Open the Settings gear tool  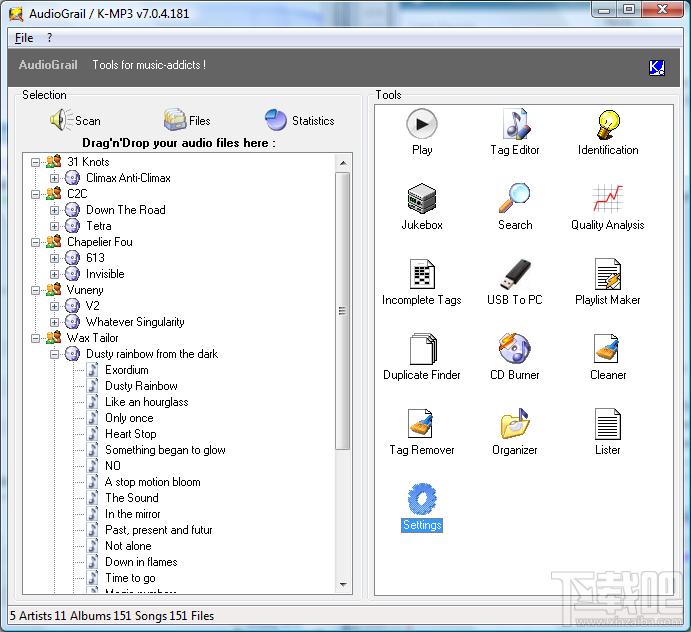click(x=422, y=507)
